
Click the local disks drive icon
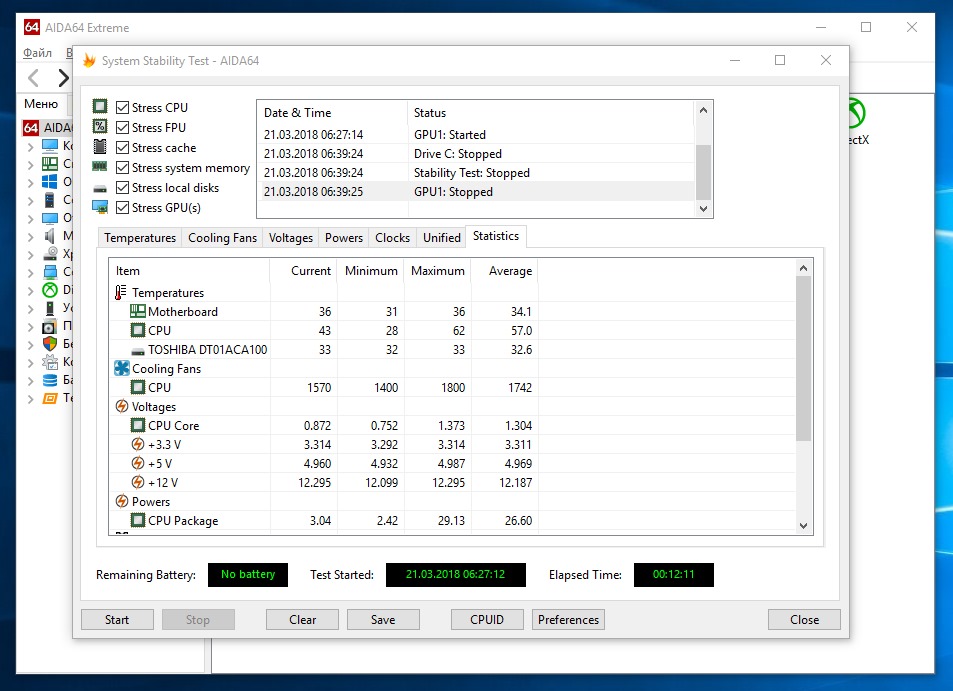[x=100, y=189]
